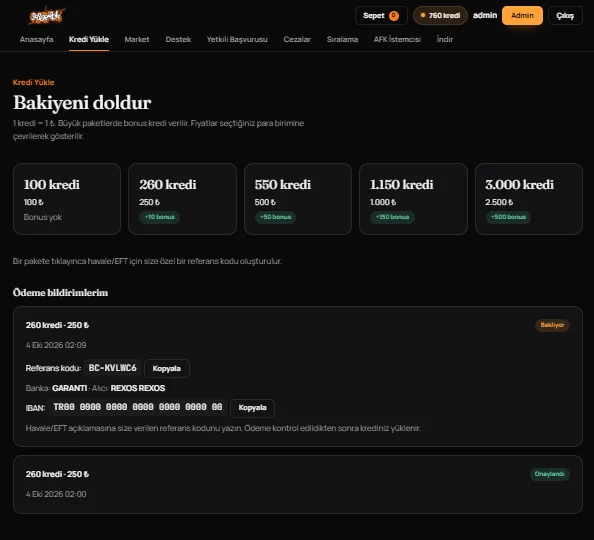Click the Bekliyor status badge
This screenshot has height=540, width=594.
552,325
